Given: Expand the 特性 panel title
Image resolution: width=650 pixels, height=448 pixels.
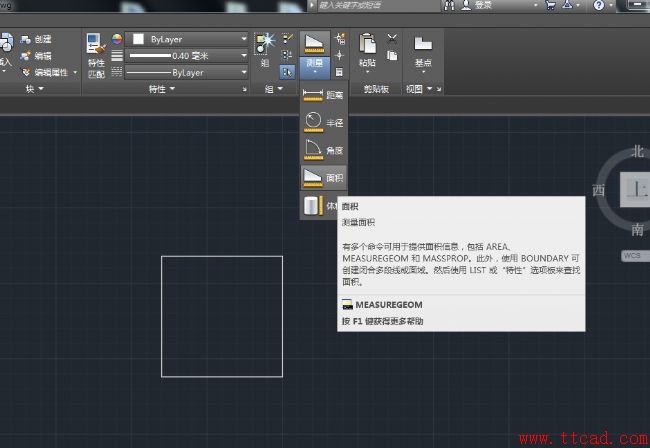Looking at the screenshot, I should (x=162, y=89).
